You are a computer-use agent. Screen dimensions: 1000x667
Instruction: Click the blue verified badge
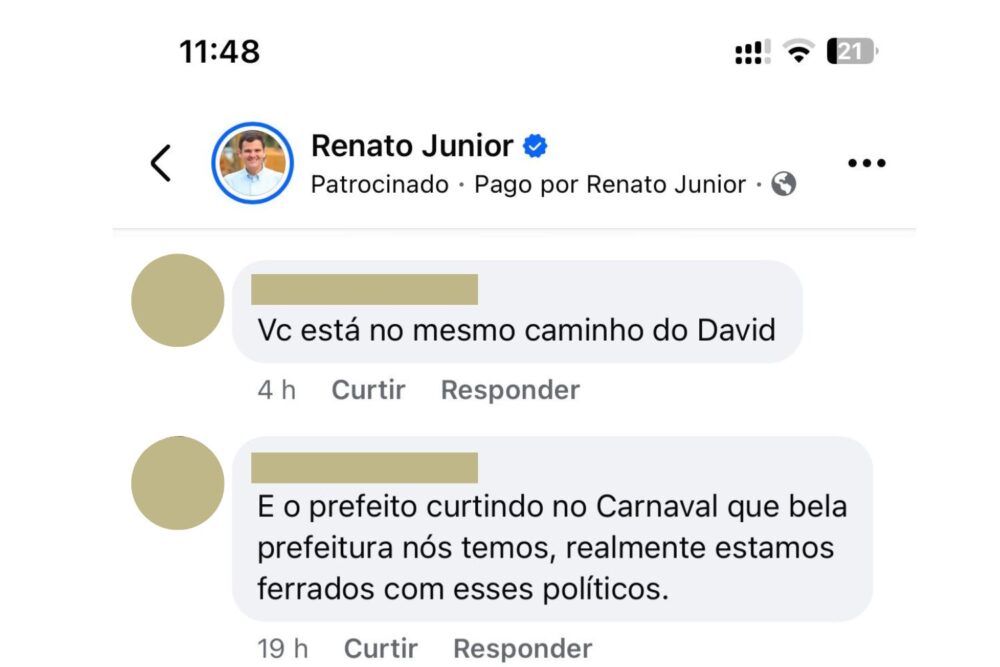(x=536, y=147)
